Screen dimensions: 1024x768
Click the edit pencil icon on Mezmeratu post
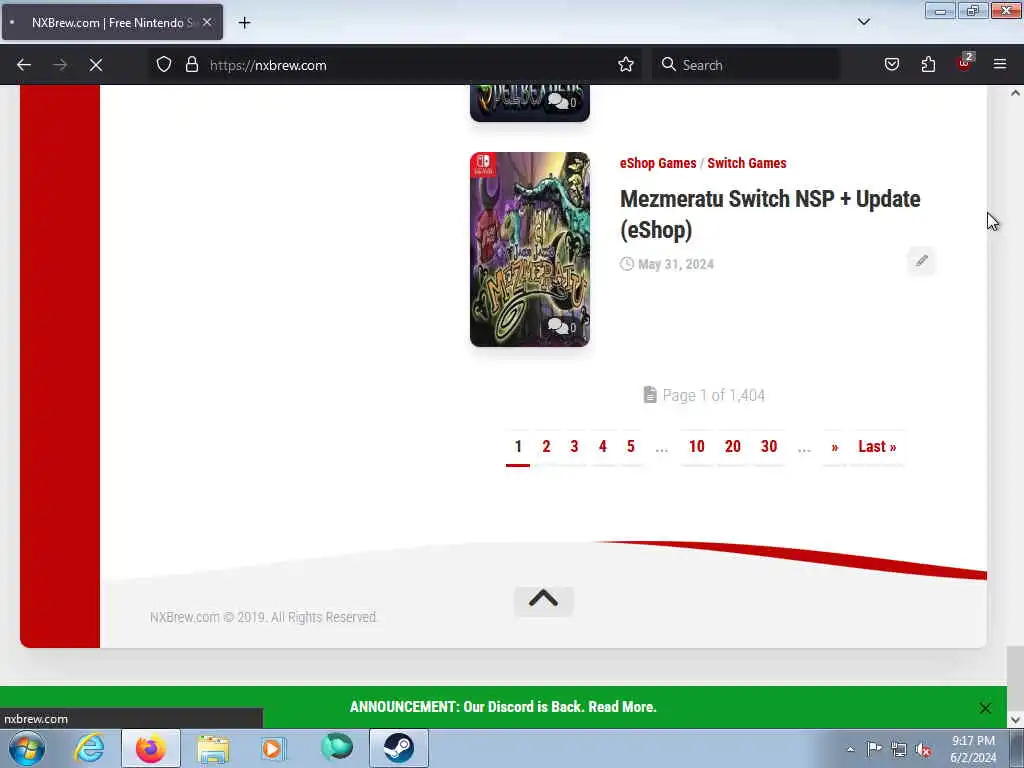tap(921, 261)
